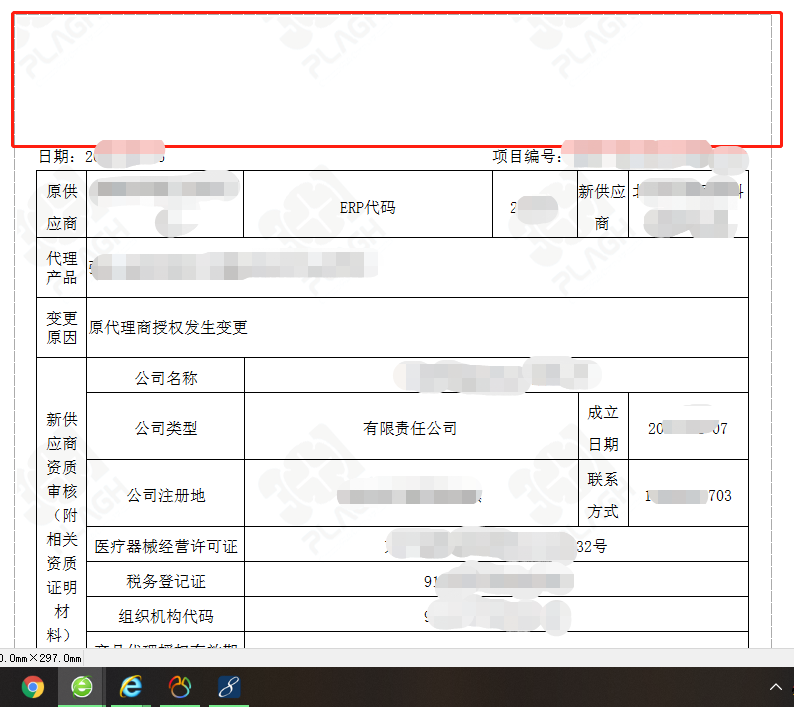Select the 公司类型 label cell
The image size is (794, 707).
[166, 426]
